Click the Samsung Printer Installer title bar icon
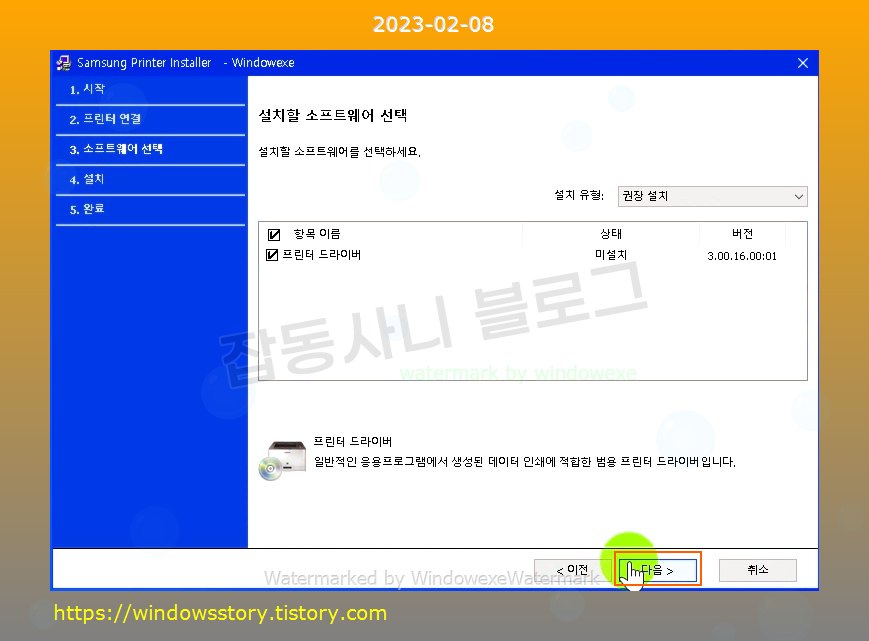The image size is (869, 641). (x=64, y=63)
